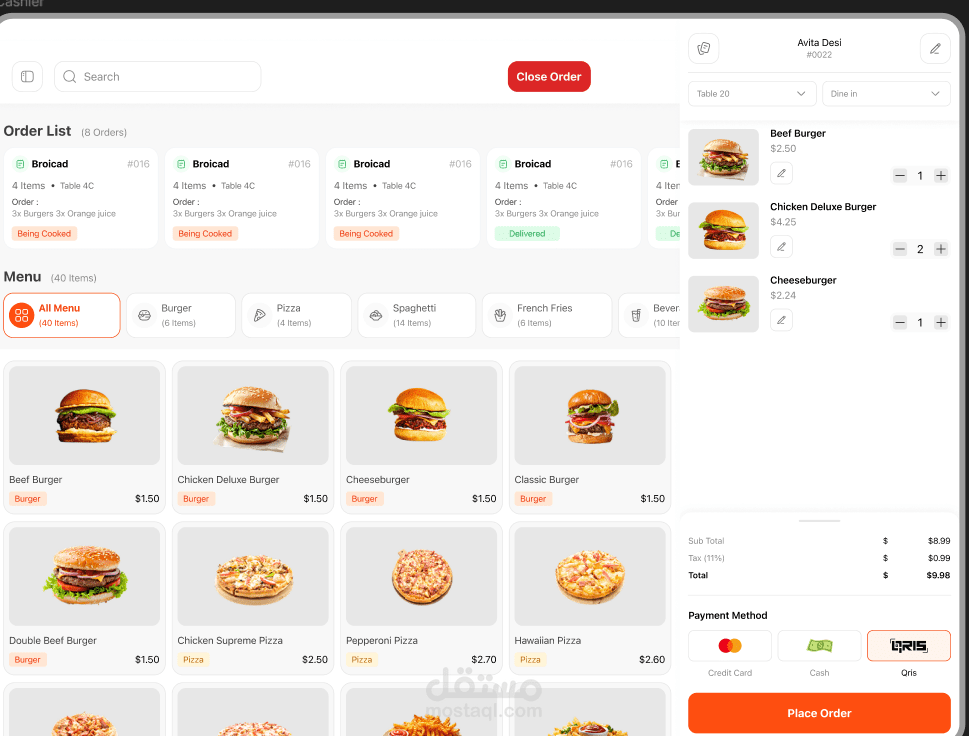Select Cash payment method

[819, 646]
